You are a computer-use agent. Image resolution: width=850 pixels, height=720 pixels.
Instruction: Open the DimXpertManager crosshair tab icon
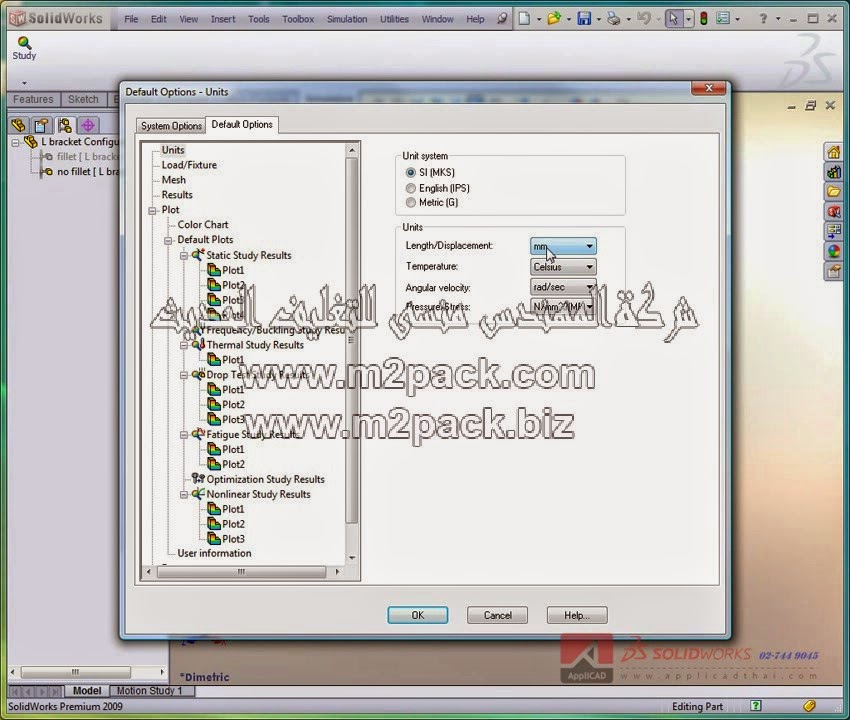point(88,125)
